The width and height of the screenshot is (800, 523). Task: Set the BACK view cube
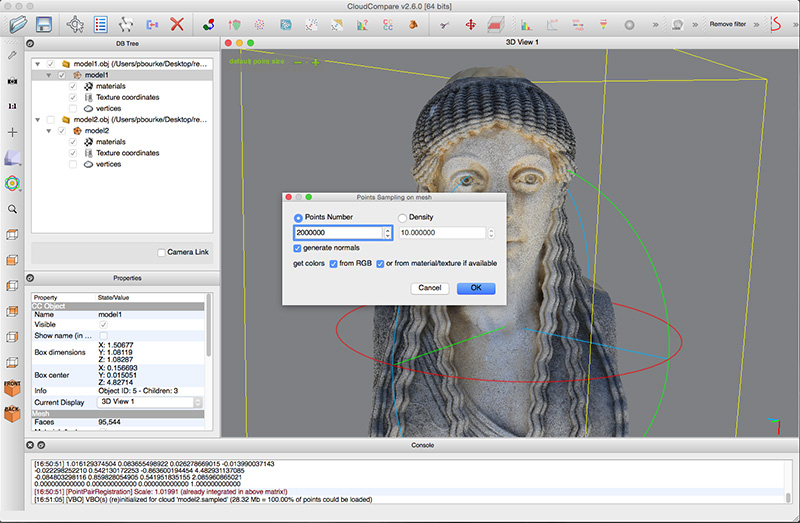[12, 414]
